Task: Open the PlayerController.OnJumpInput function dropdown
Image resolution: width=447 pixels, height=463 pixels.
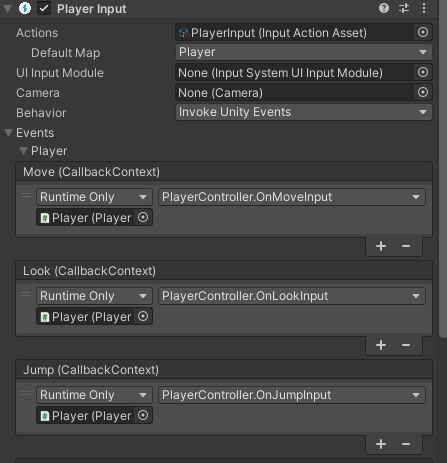Action: click(x=292, y=395)
